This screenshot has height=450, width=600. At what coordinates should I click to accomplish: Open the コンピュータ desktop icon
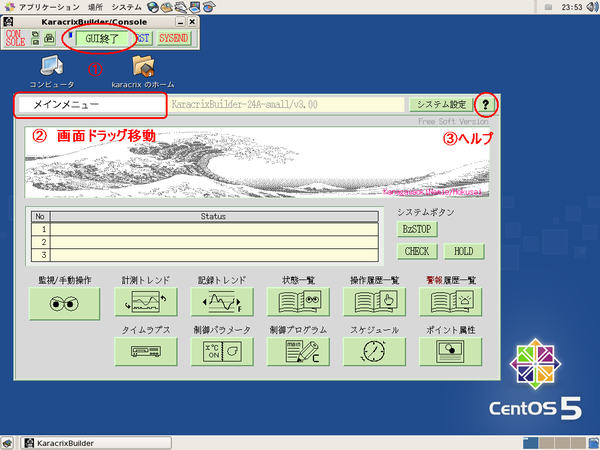coord(52,65)
